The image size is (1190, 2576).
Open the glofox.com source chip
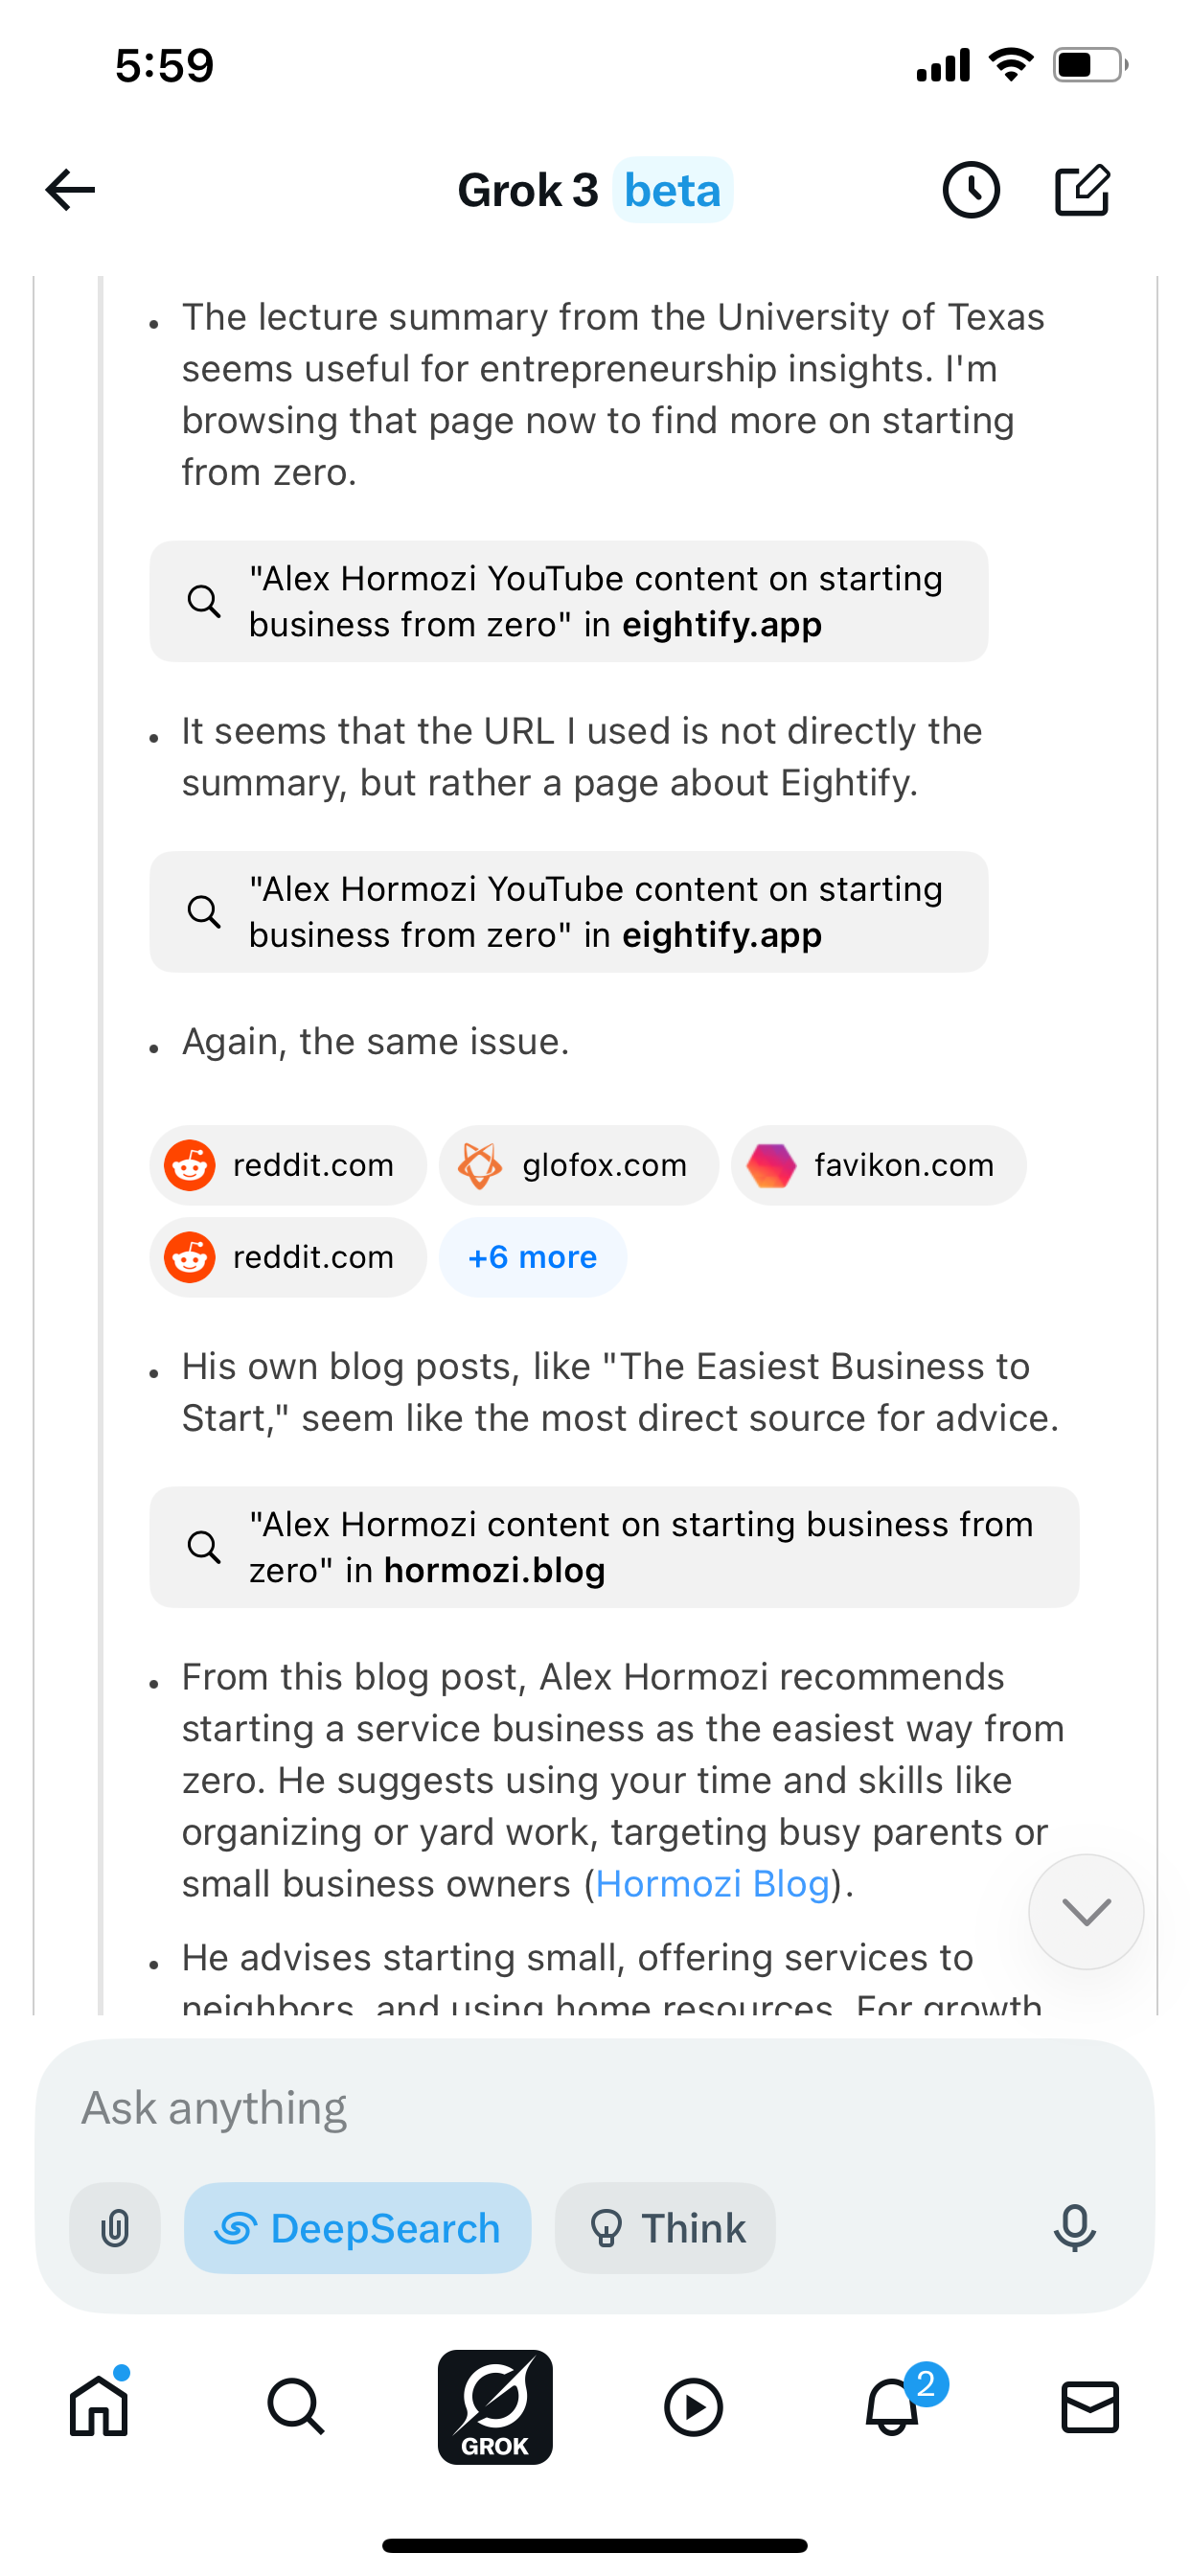pos(578,1165)
